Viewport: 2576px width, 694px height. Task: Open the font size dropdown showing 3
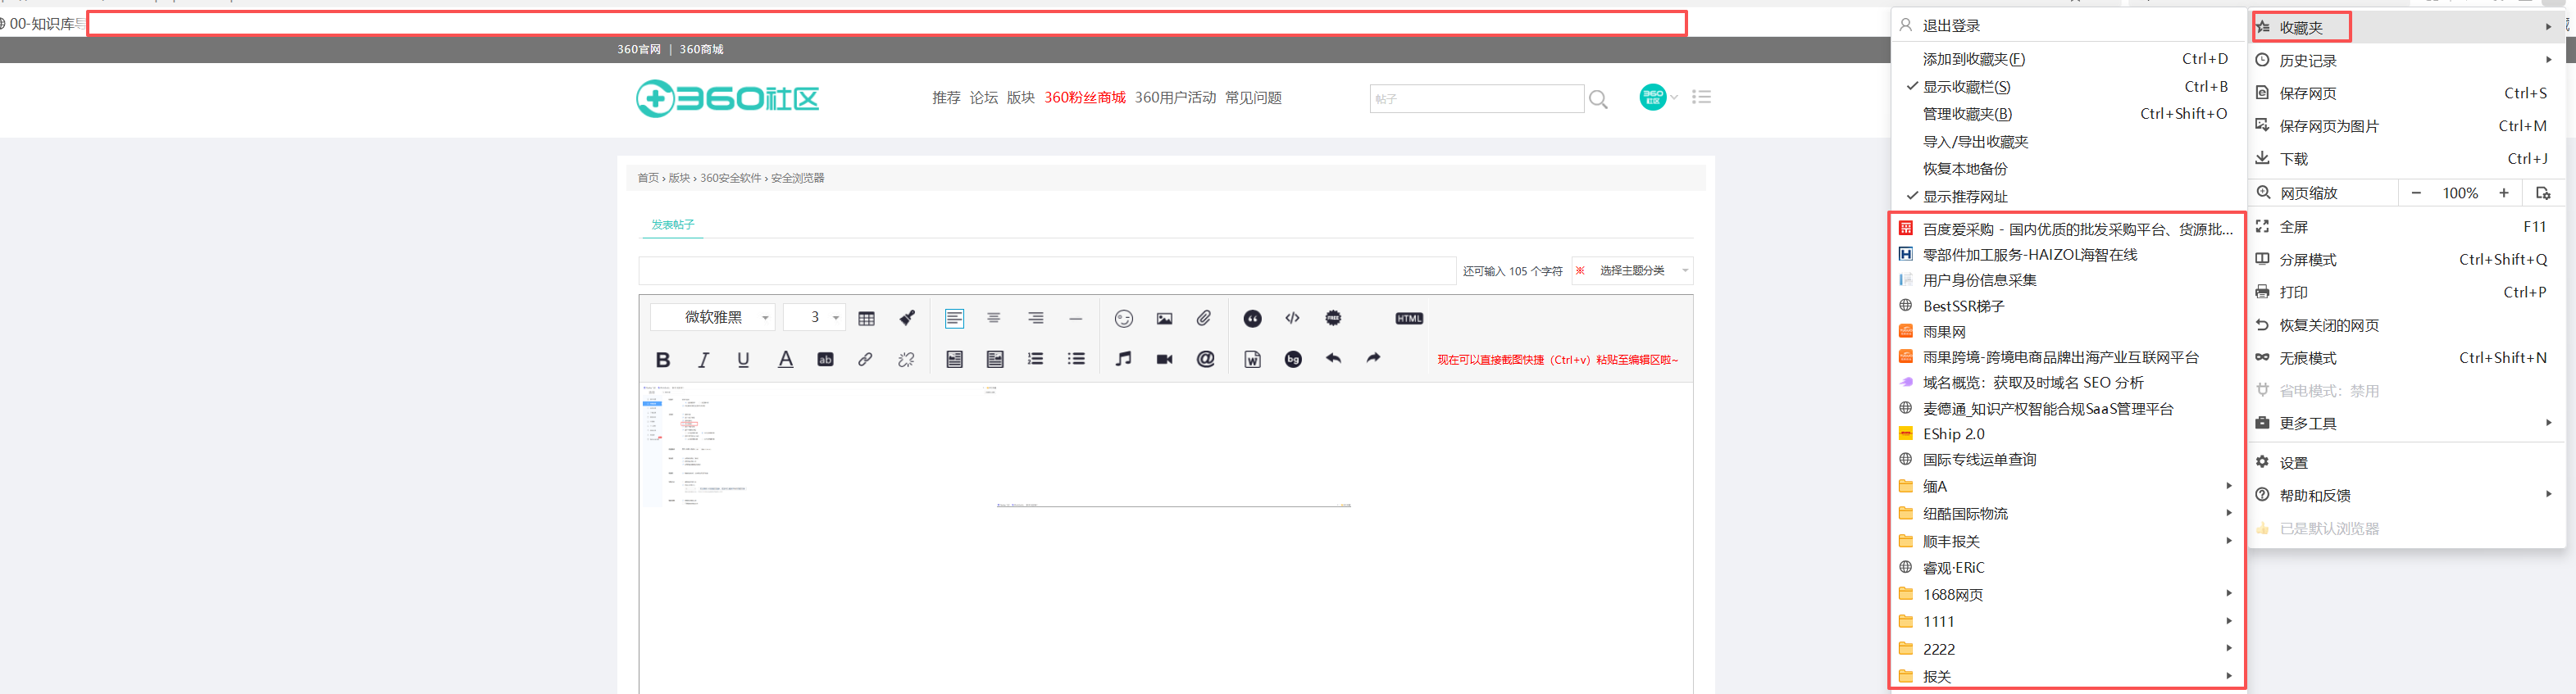coord(814,318)
